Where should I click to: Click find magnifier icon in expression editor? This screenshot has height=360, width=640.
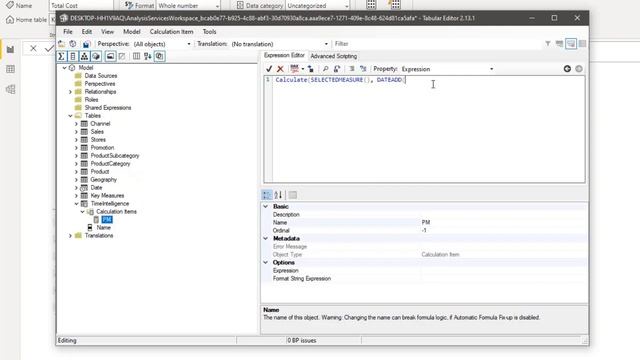coord(325,69)
